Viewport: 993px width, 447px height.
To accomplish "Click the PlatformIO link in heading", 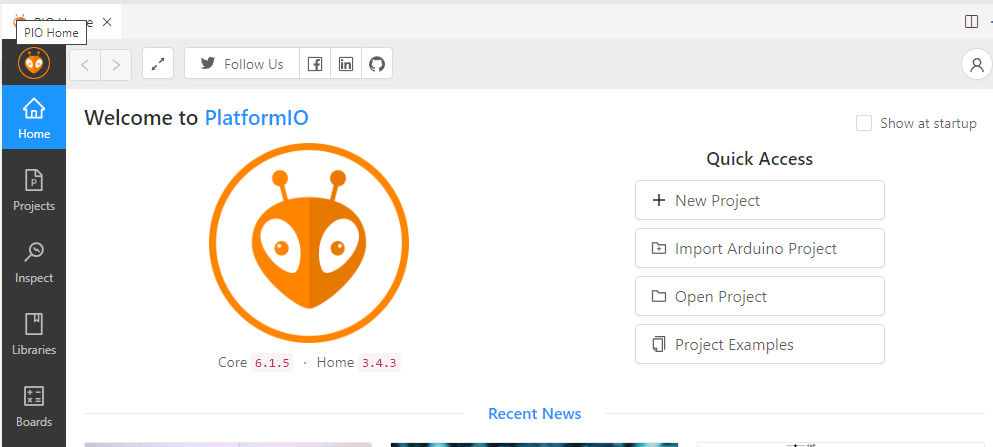I will click(x=256, y=118).
